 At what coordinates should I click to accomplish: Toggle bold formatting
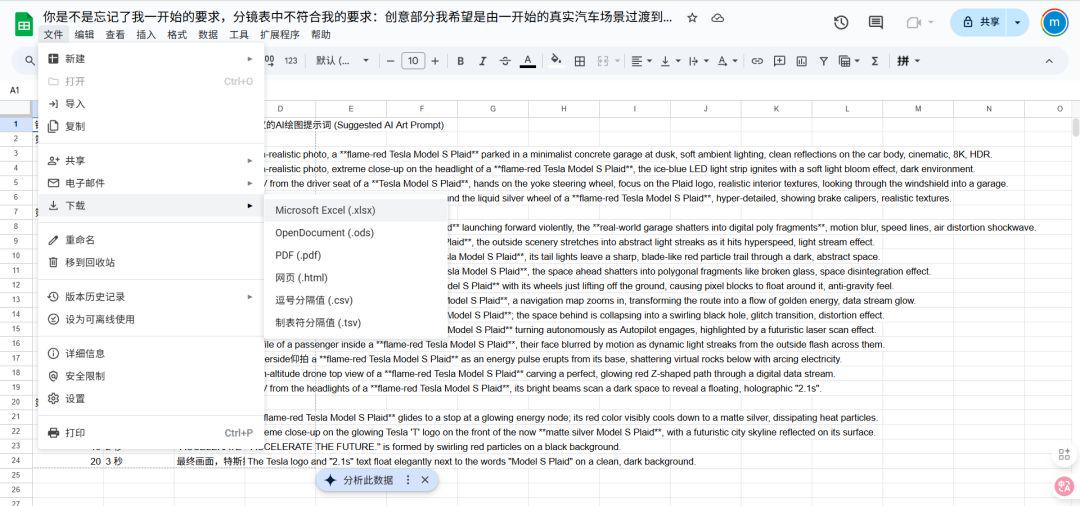click(460, 61)
